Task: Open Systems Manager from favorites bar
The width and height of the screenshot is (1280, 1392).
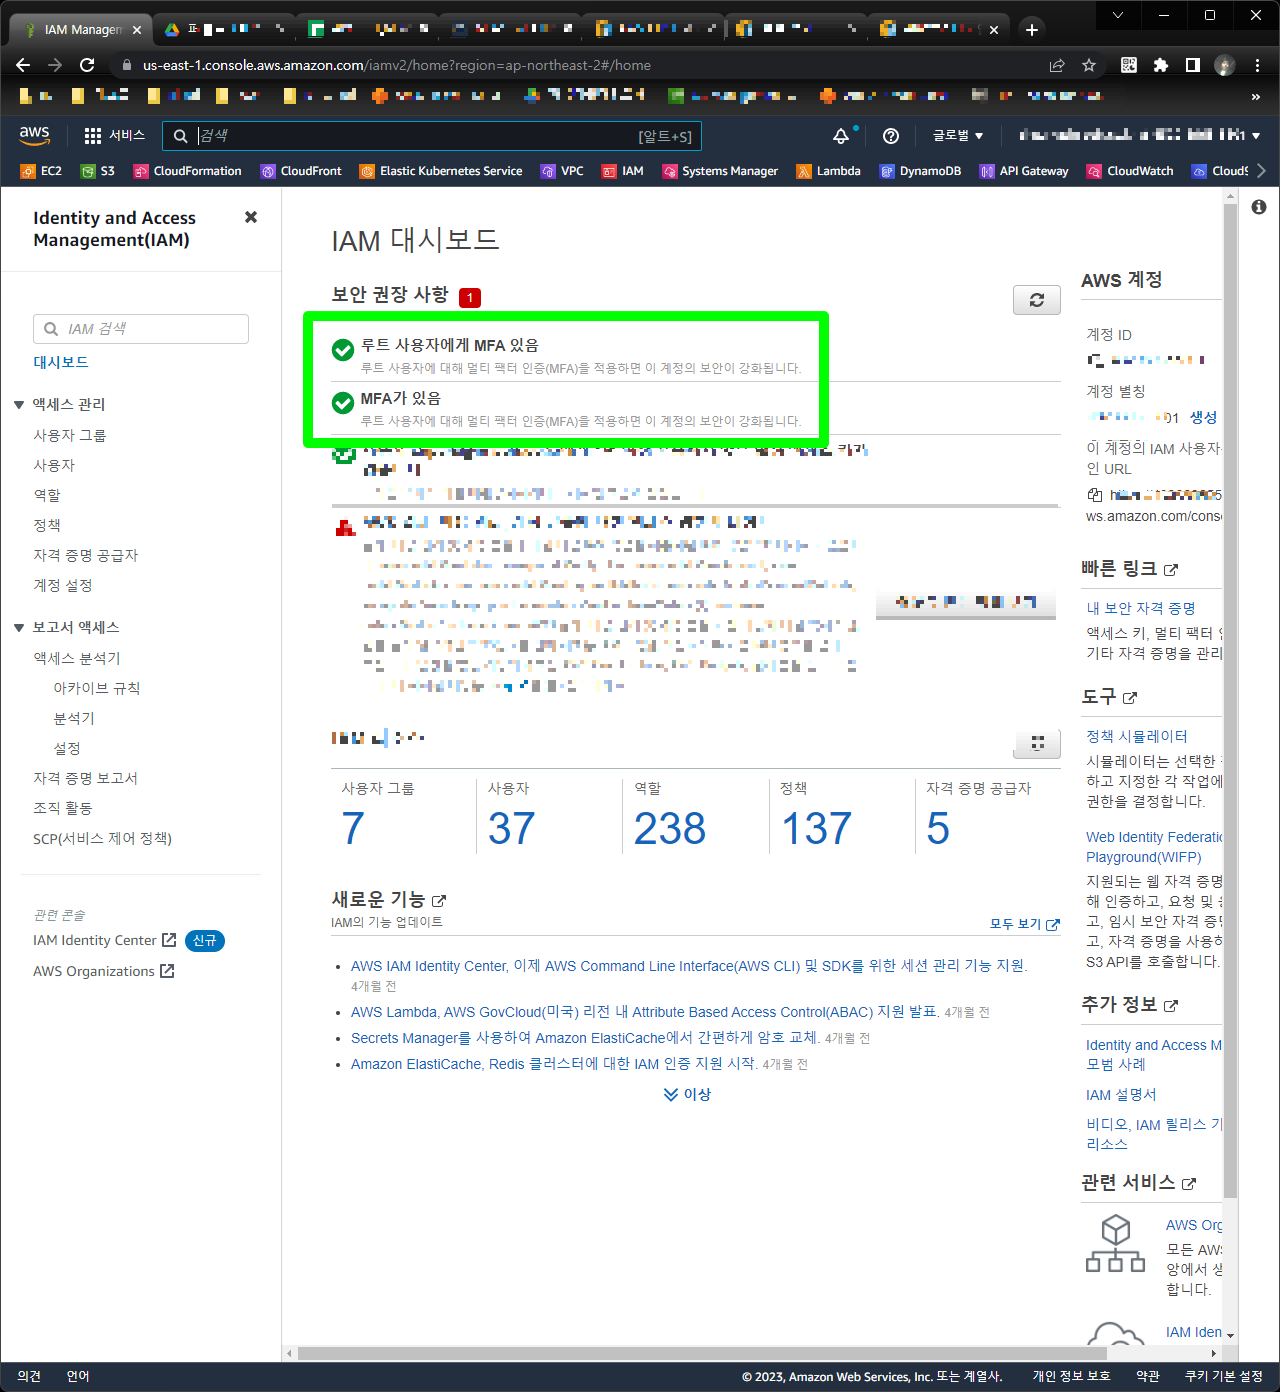Action: [x=720, y=171]
